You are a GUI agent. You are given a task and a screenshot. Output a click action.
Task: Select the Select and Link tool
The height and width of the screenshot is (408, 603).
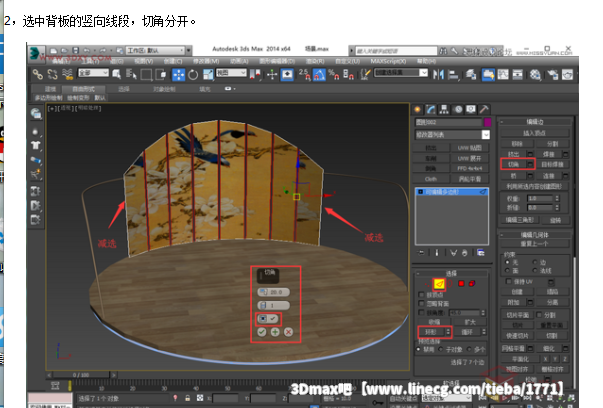point(38,74)
